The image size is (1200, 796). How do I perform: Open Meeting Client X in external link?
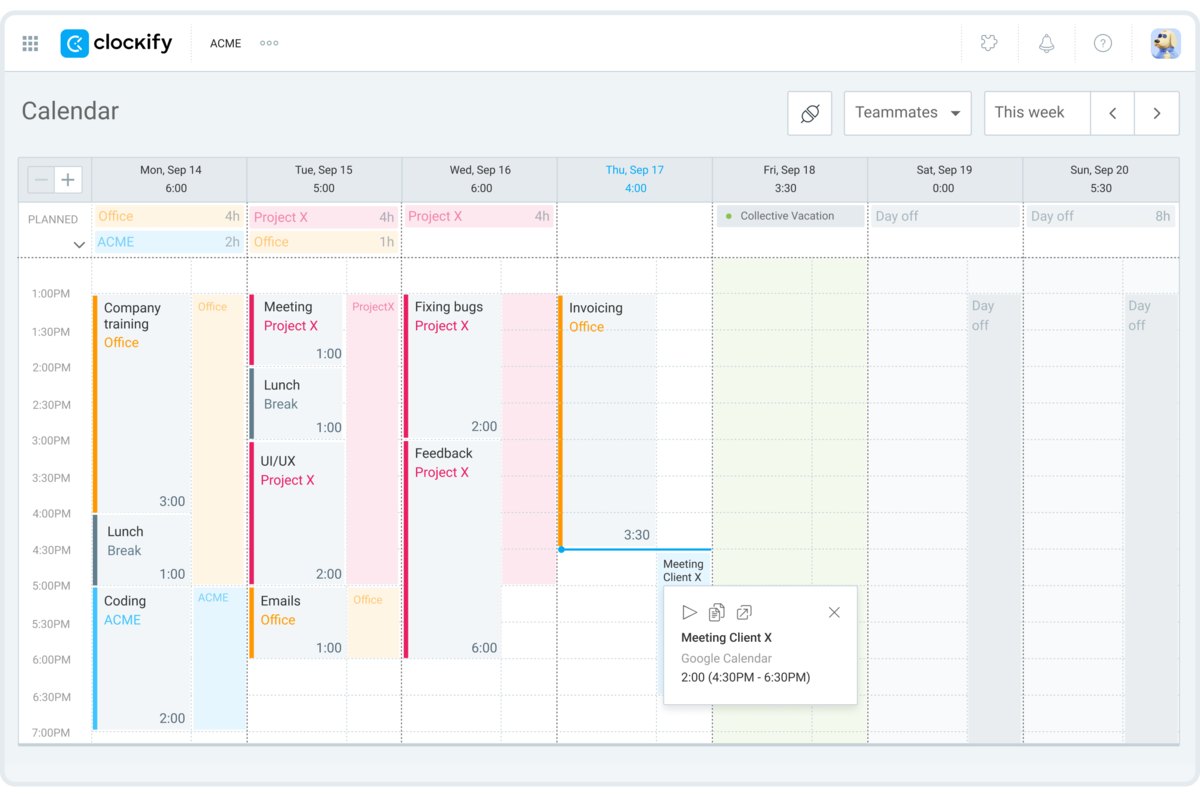point(744,612)
